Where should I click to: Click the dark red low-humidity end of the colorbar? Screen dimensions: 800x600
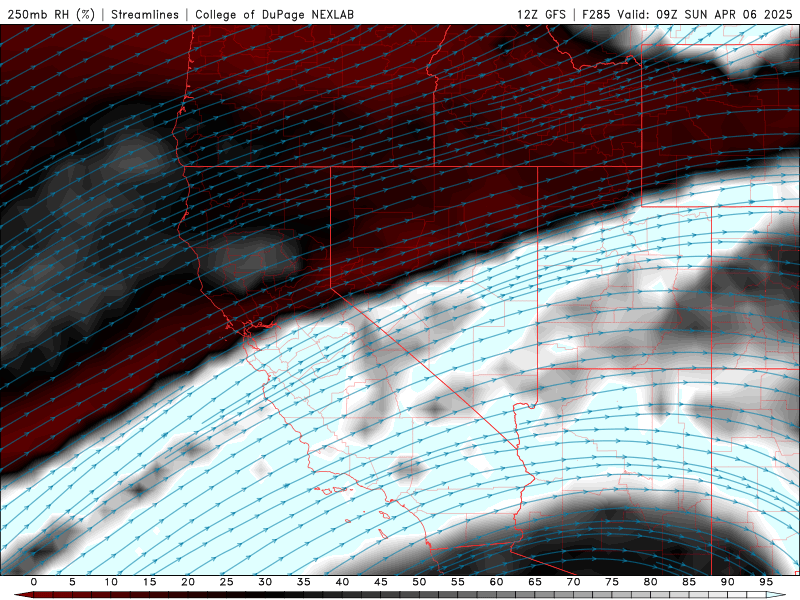click(x=26, y=595)
